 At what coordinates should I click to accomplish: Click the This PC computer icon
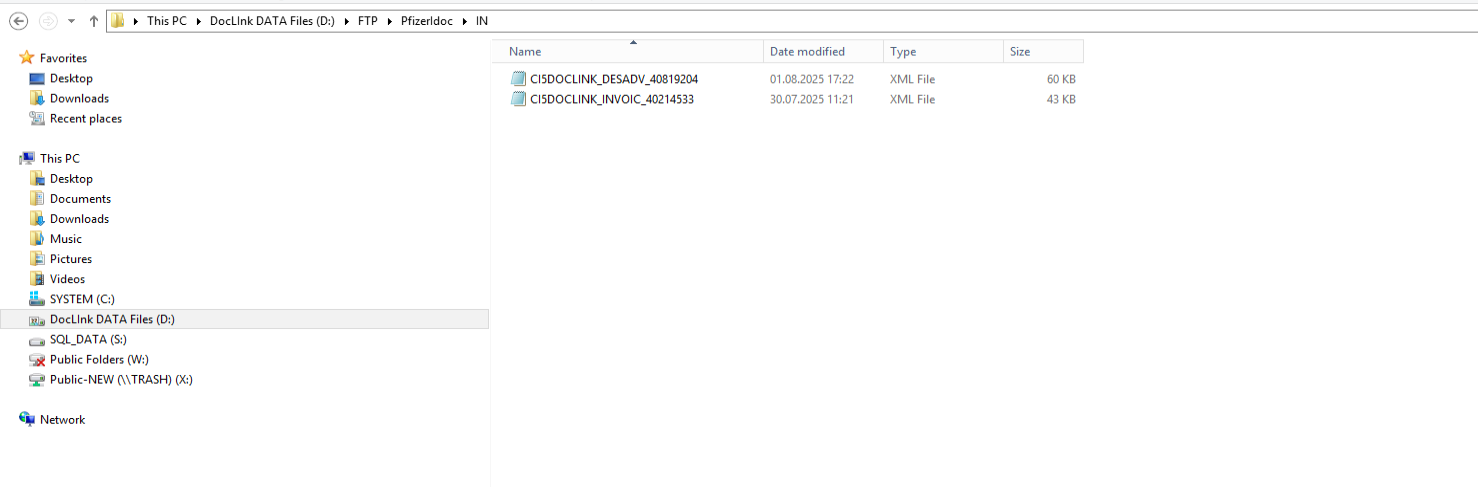point(27,158)
